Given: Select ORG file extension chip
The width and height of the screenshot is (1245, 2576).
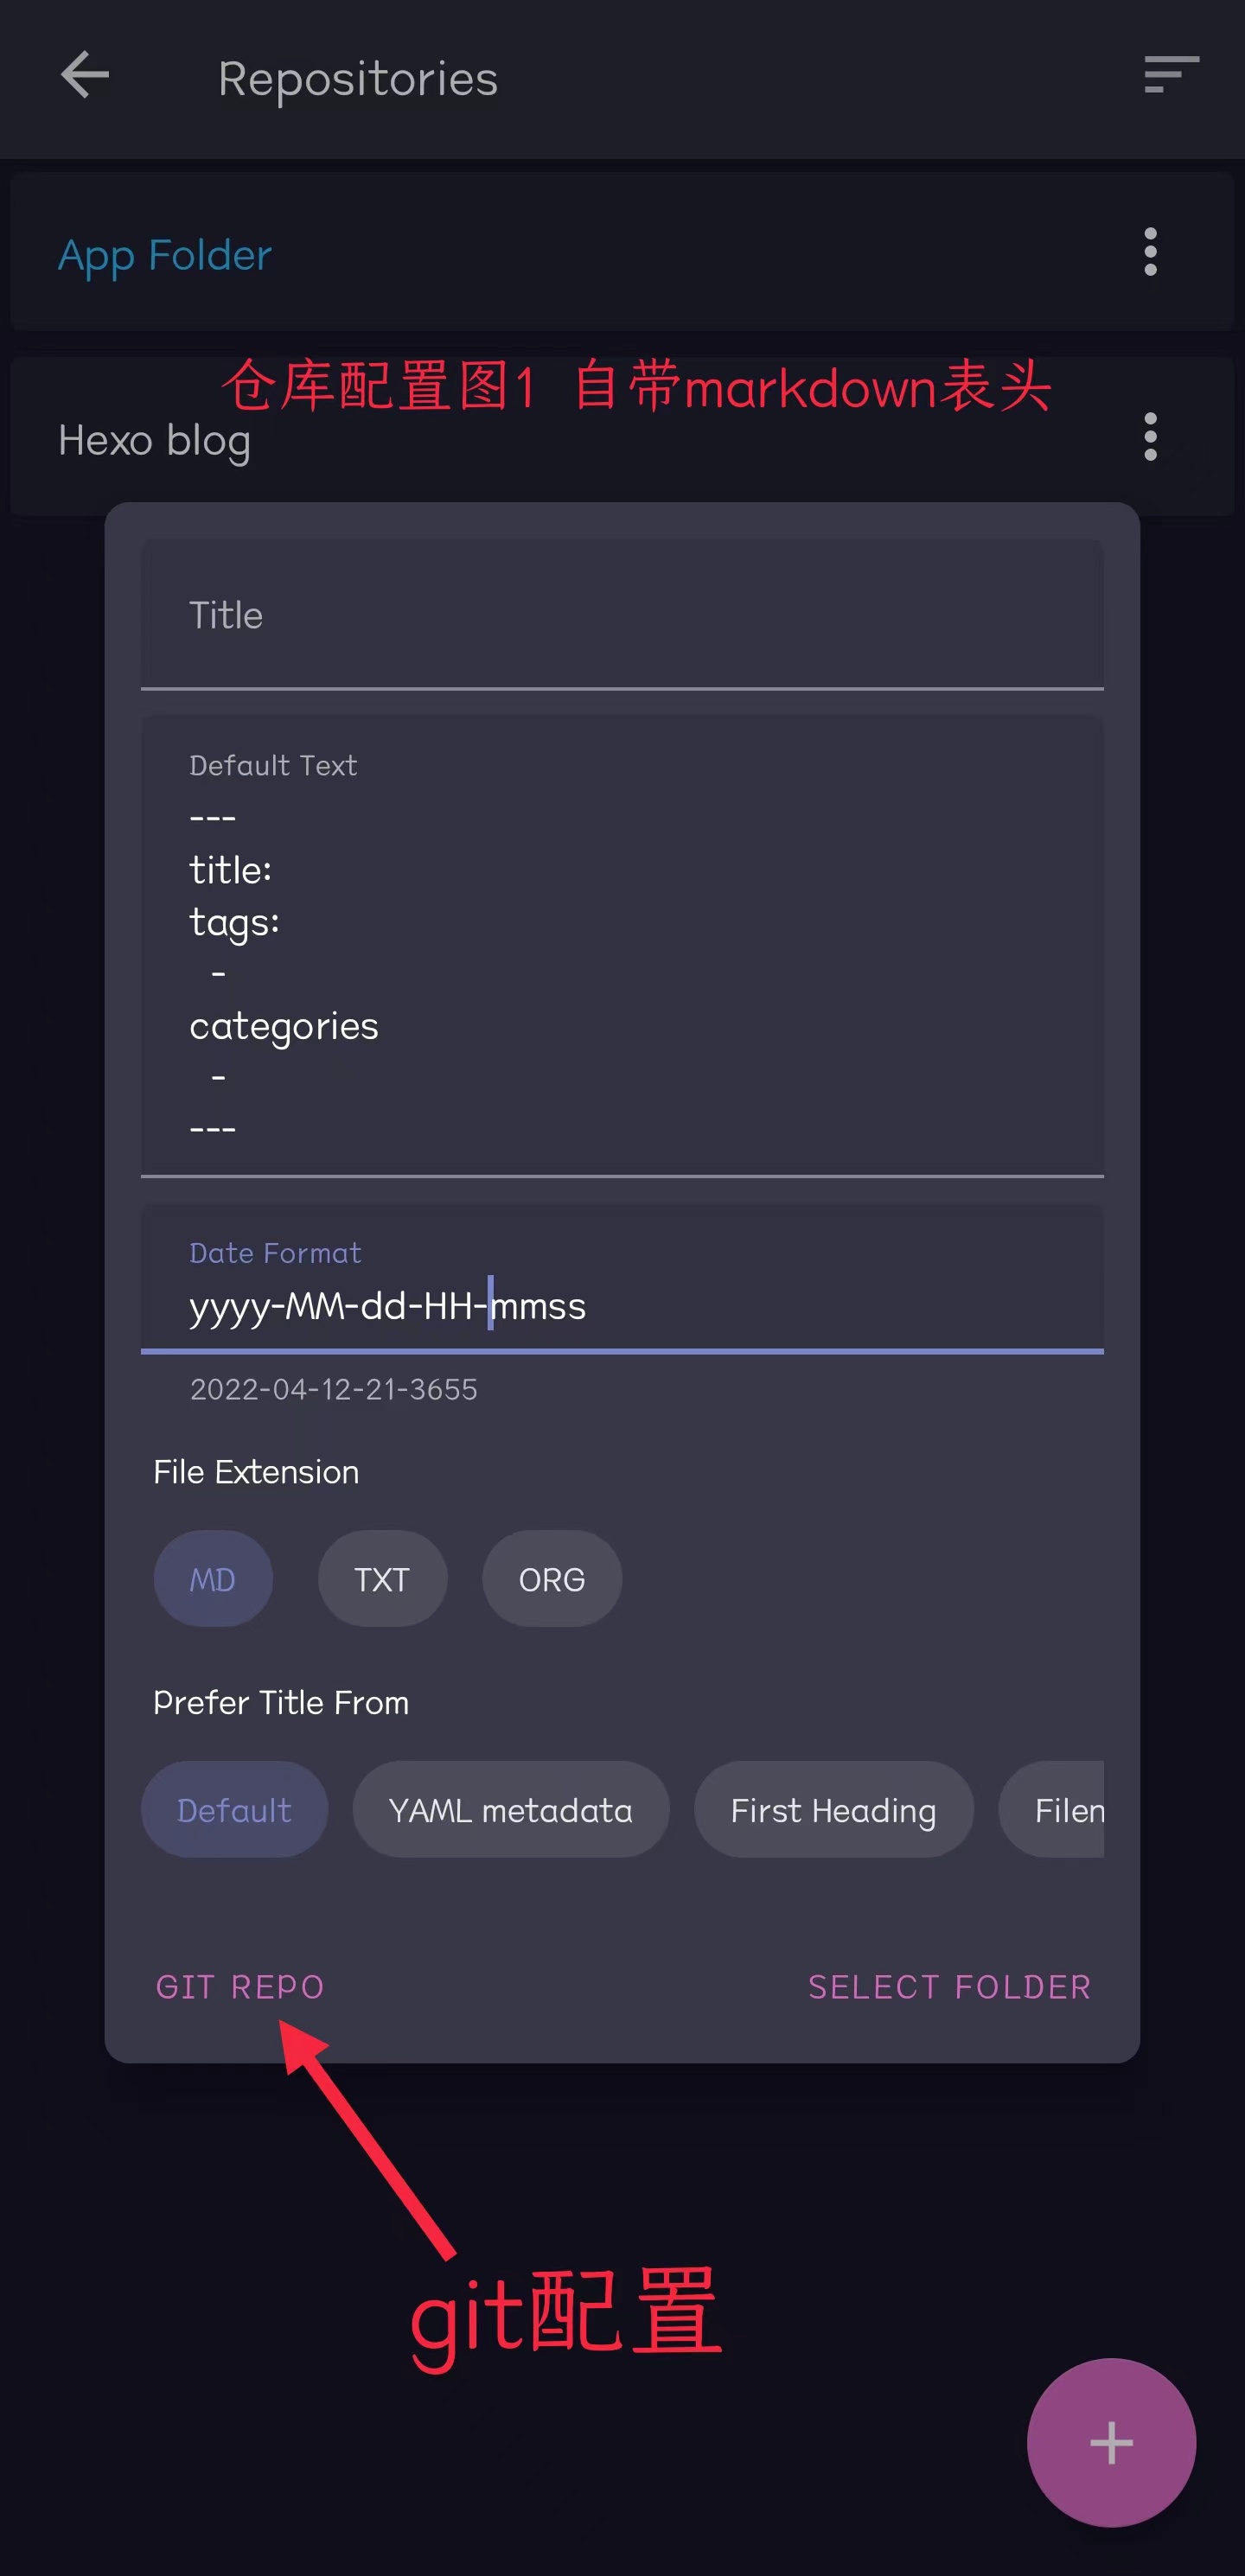Looking at the screenshot, I should point(551,1579).
